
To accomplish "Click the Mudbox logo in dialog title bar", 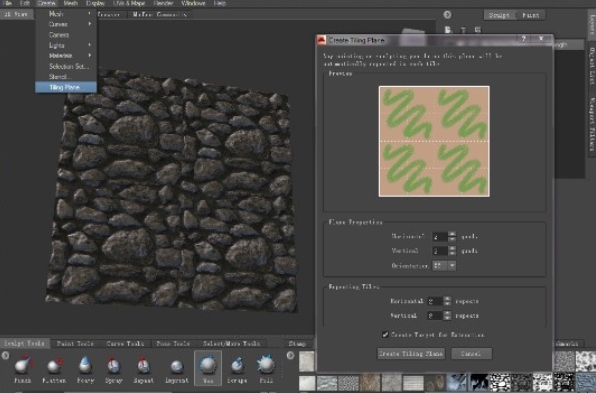I will [322, 40].
